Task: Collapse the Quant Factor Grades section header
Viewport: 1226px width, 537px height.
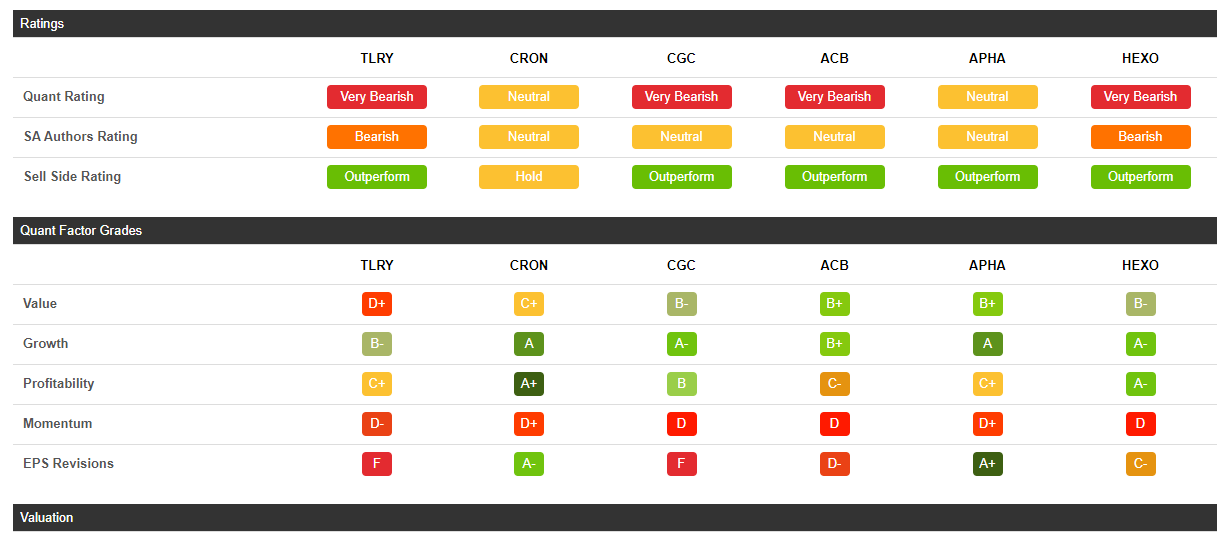Action: pos(81,230)
